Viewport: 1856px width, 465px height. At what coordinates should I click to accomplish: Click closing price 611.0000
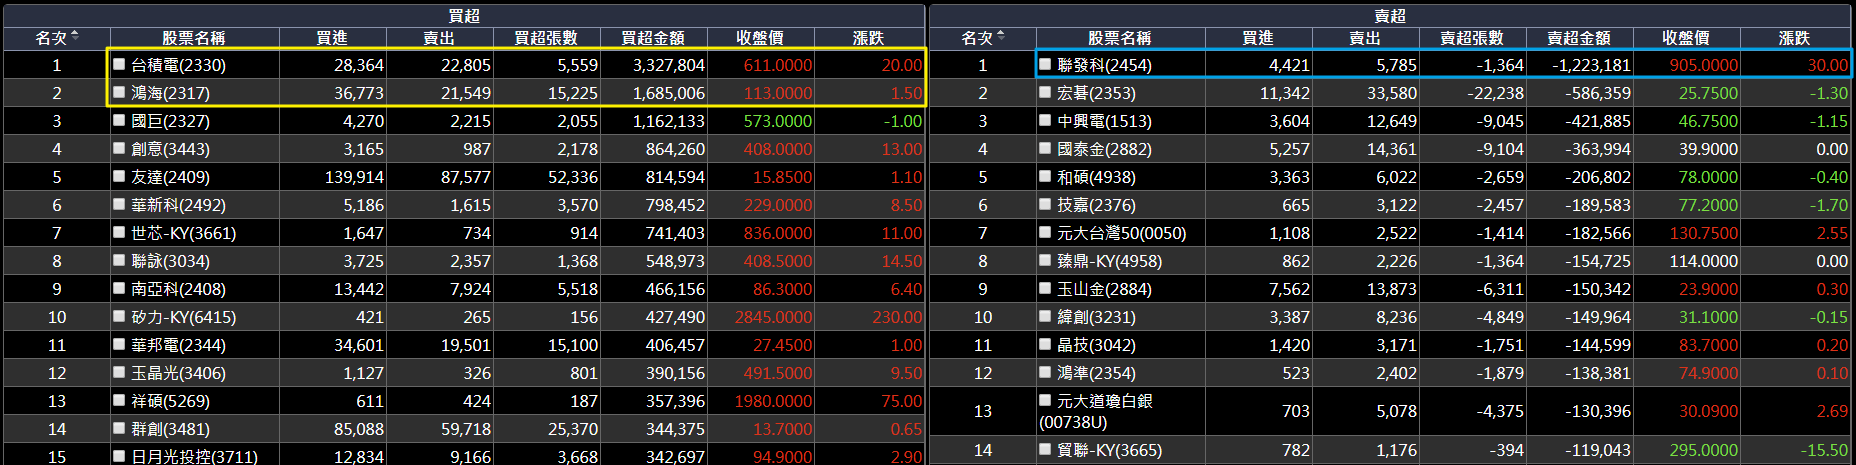(x=777, y=65)
